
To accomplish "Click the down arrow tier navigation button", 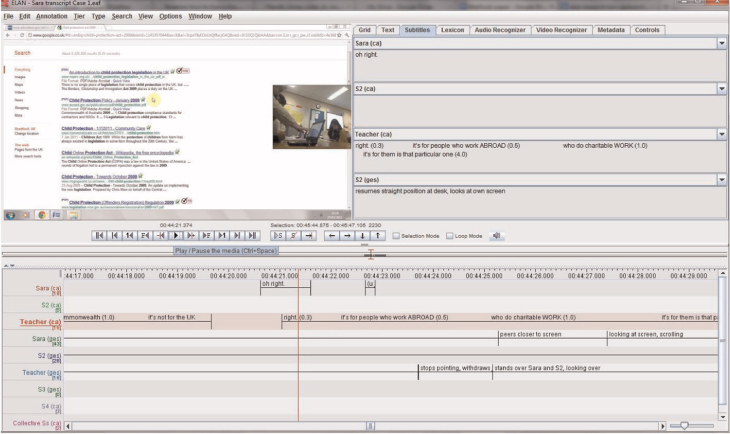I will [364, 235].
